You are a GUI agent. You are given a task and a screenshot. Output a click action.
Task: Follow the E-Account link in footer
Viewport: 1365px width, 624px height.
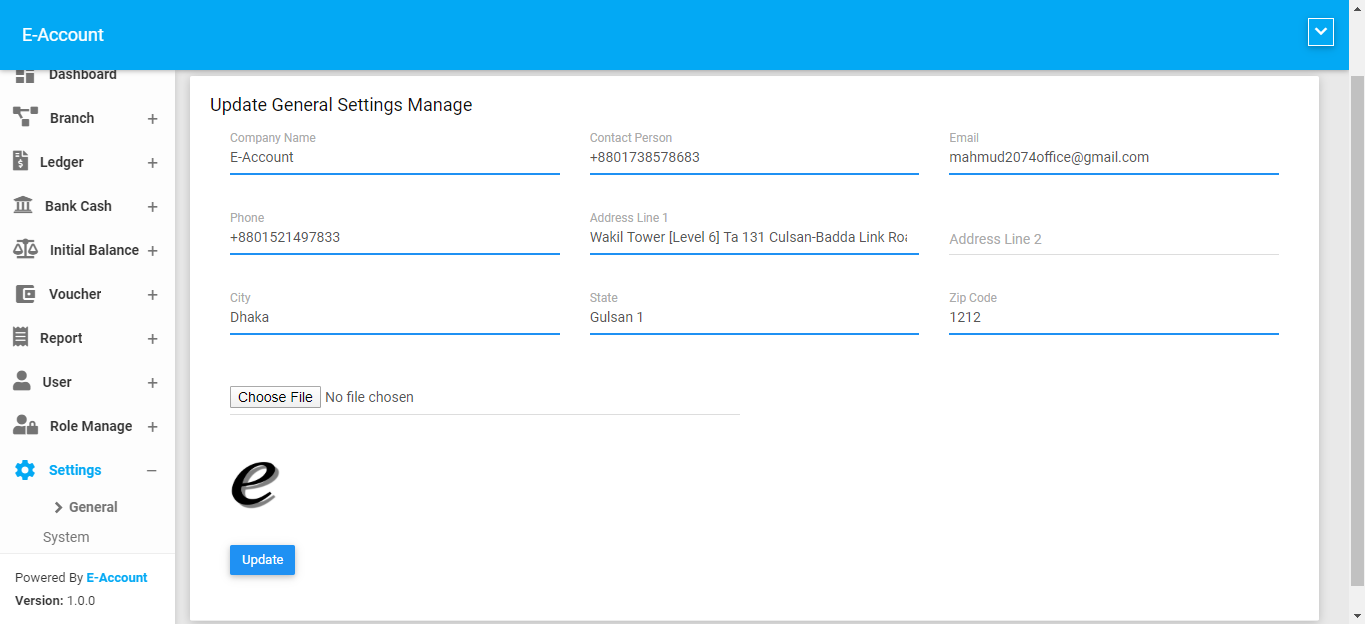pos(116,578)
